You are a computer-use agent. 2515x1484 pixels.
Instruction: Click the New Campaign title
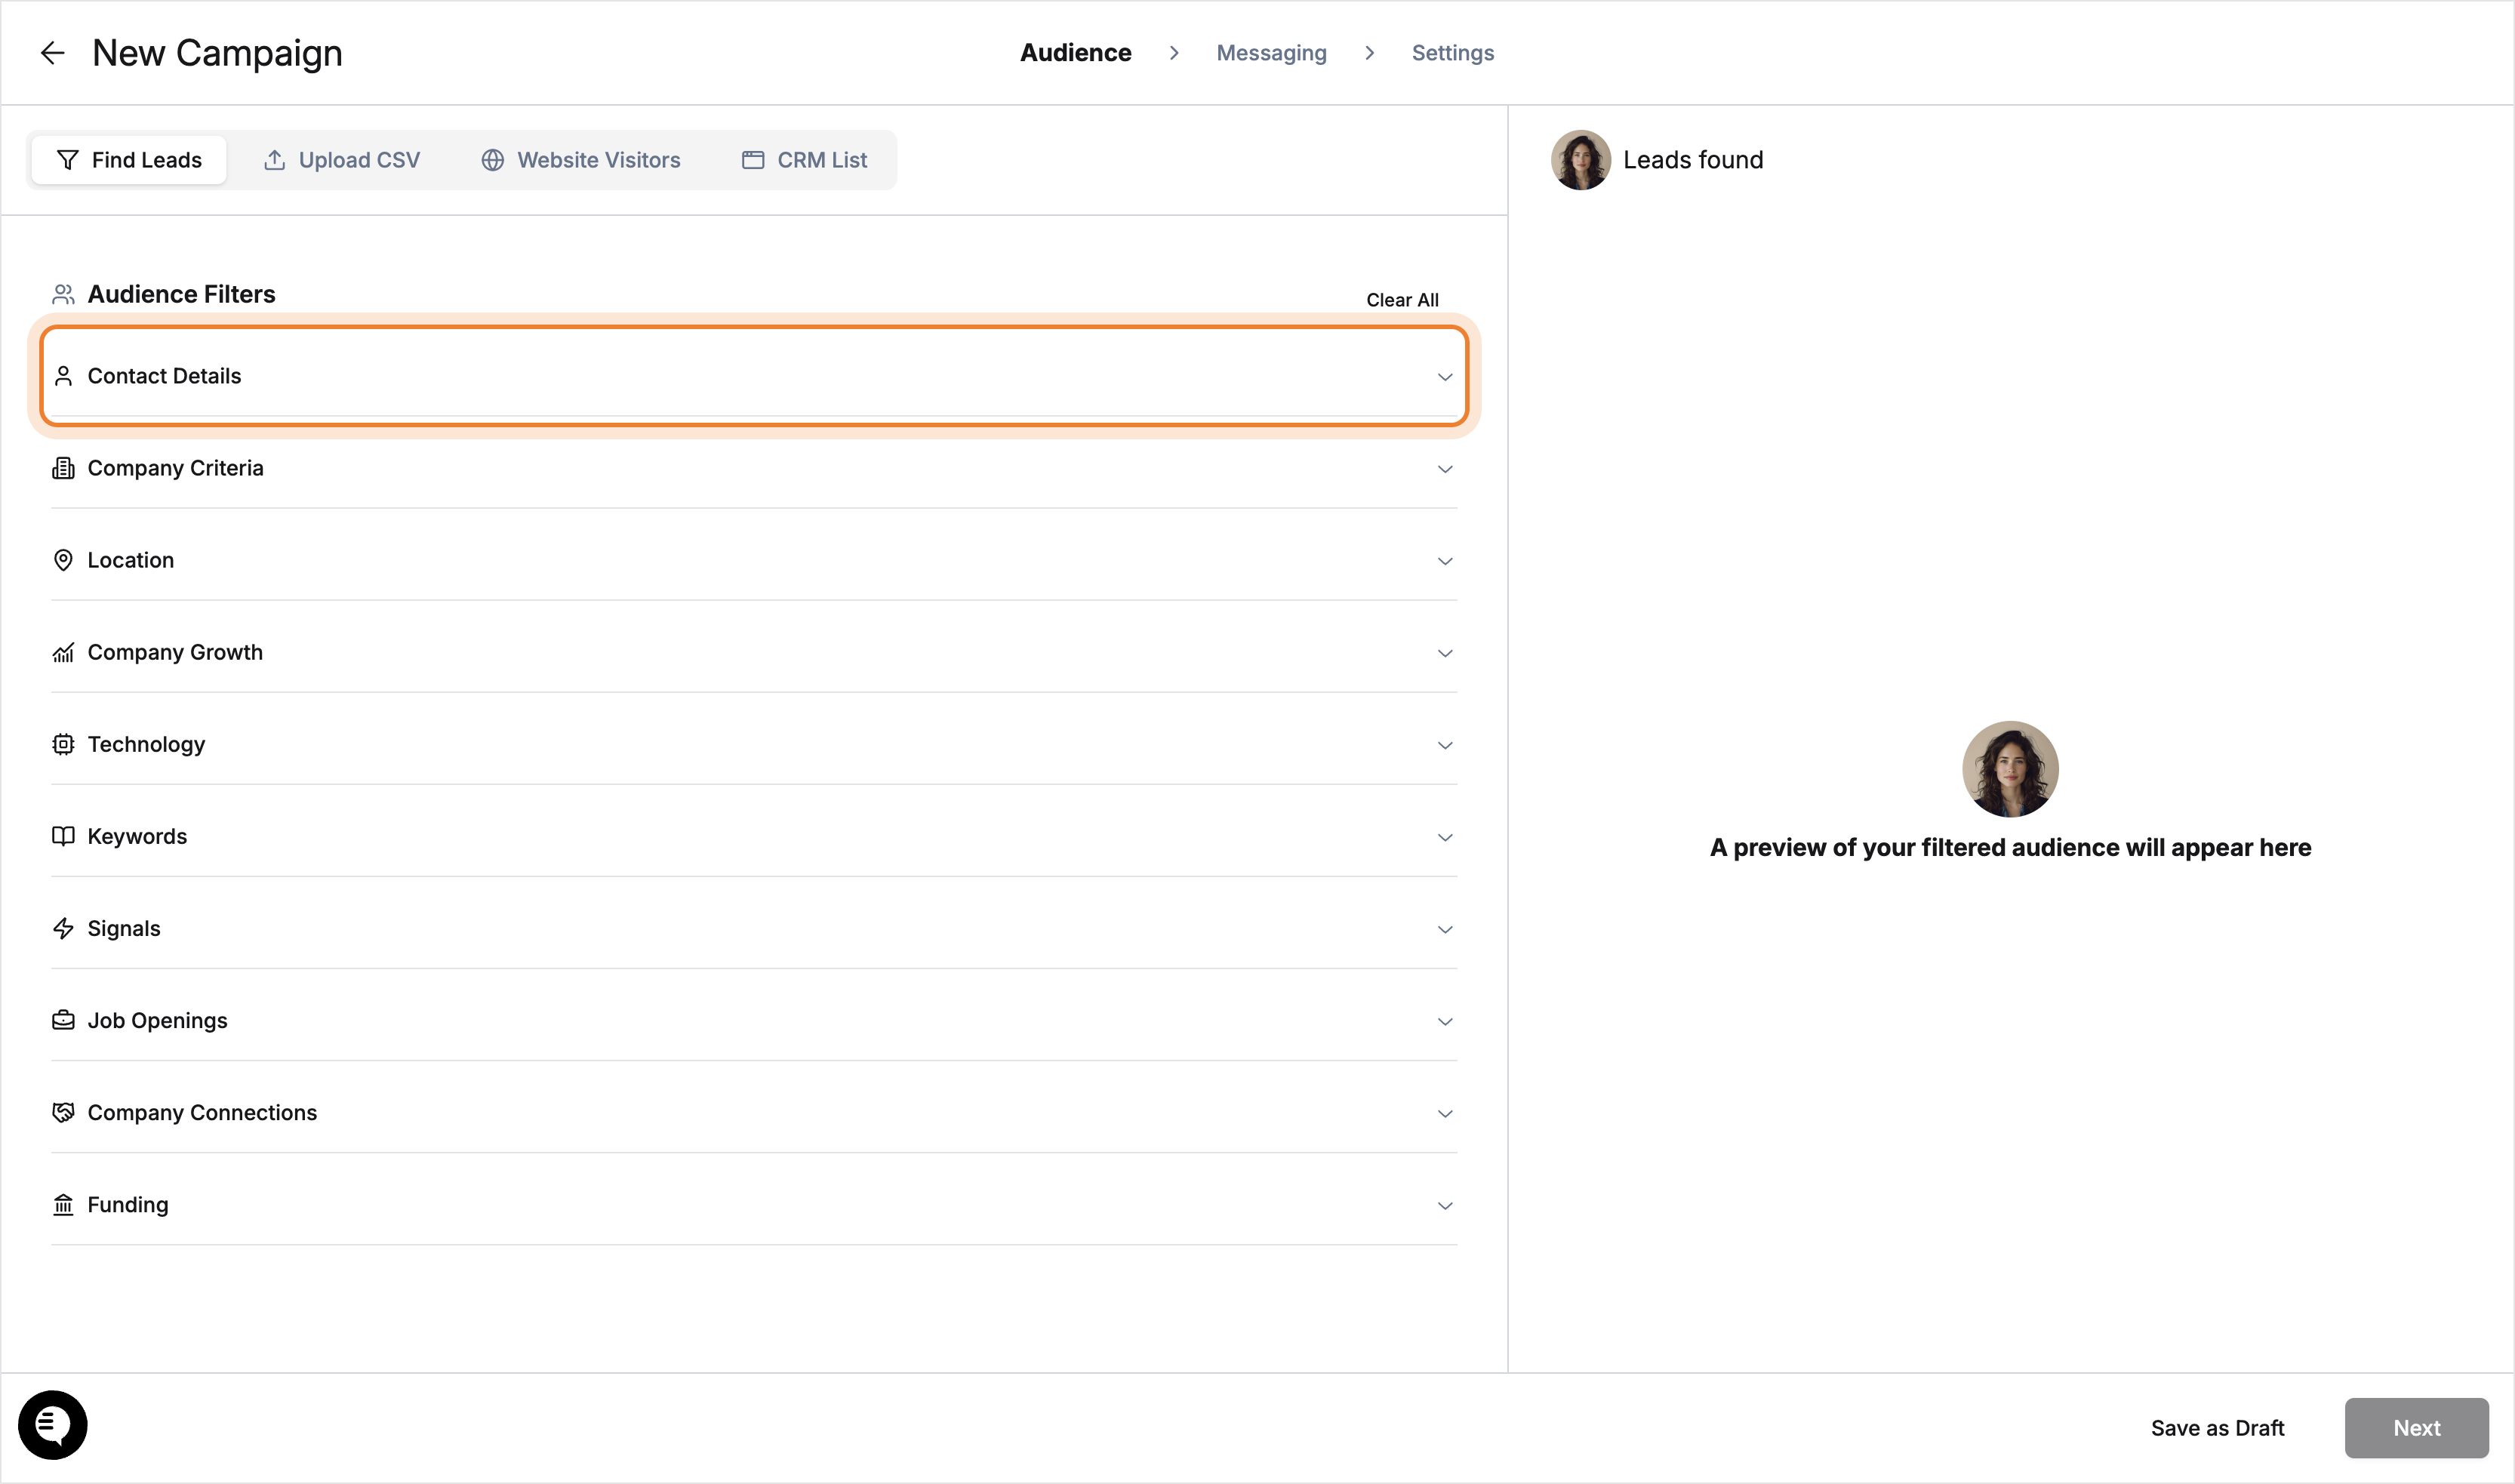click(217, 53)
